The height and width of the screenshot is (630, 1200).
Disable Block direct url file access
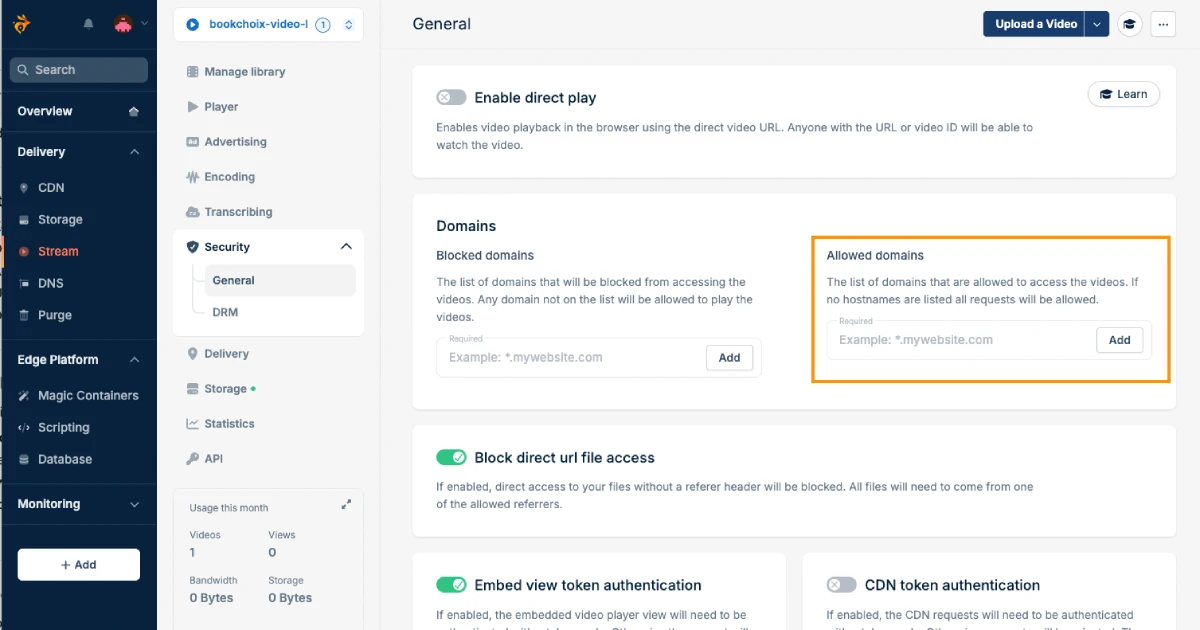(452, 457)
